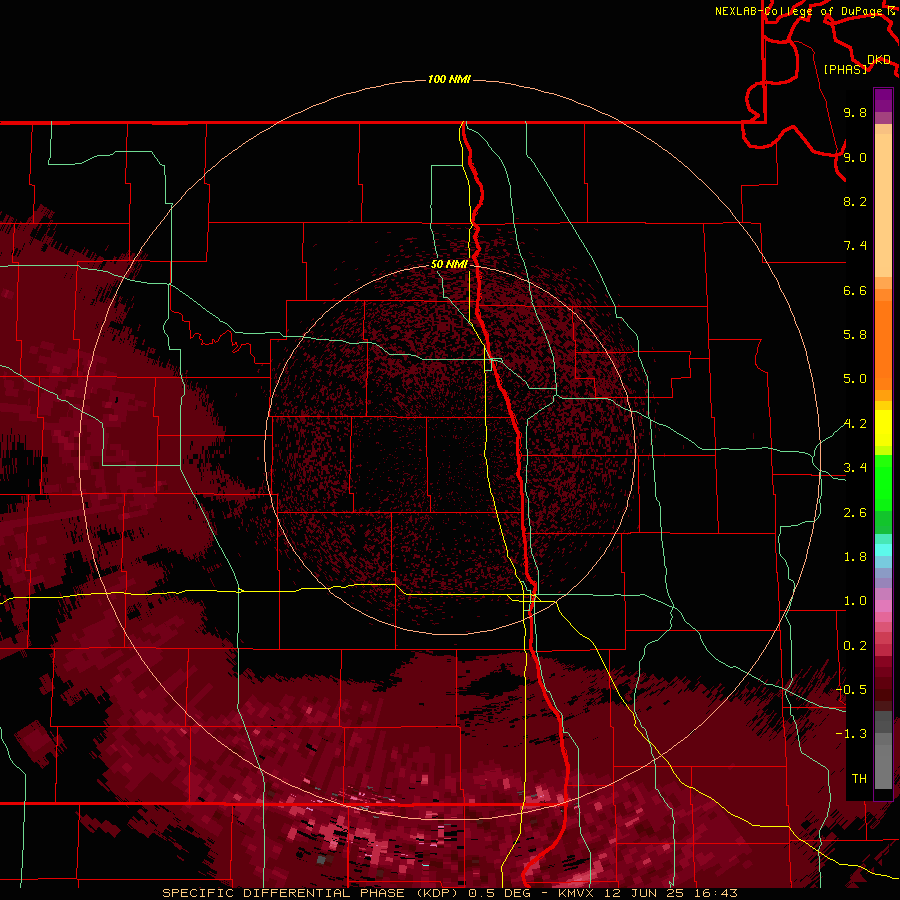Select the 1.0 legend value
Image resolution: width=900 pixels, height=900 pixels.
tap(855, 601)
